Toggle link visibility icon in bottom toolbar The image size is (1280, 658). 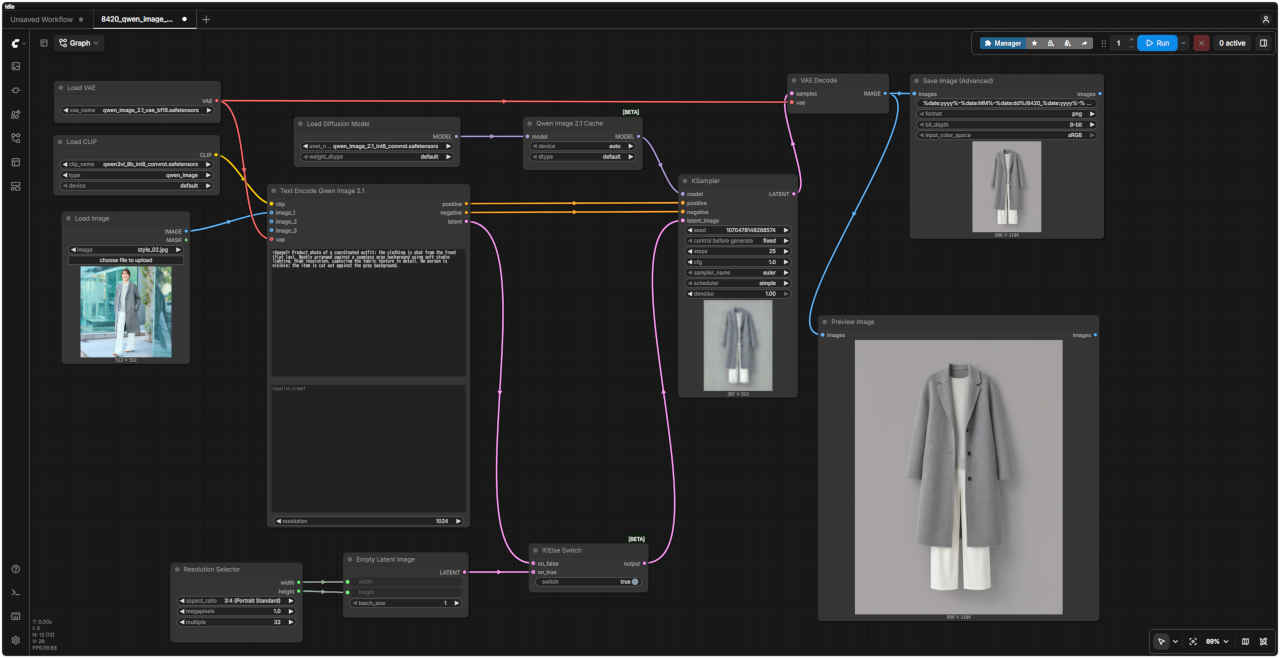click(1263, 641)
